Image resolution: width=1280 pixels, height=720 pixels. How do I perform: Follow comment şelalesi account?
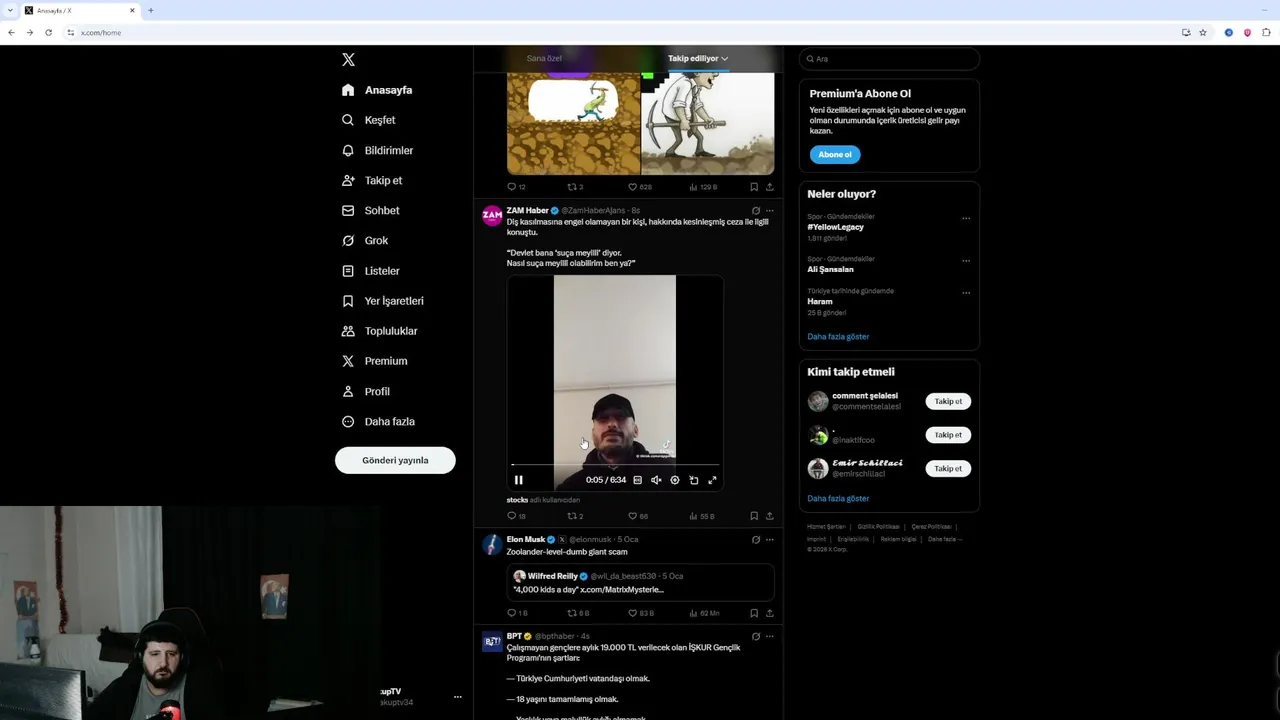point(948,401)
